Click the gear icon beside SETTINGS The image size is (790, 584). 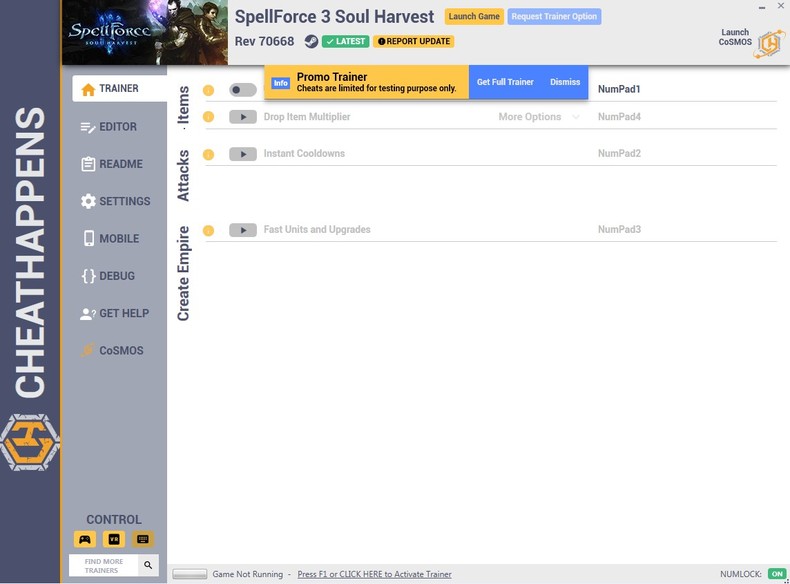tap(88, 201)
